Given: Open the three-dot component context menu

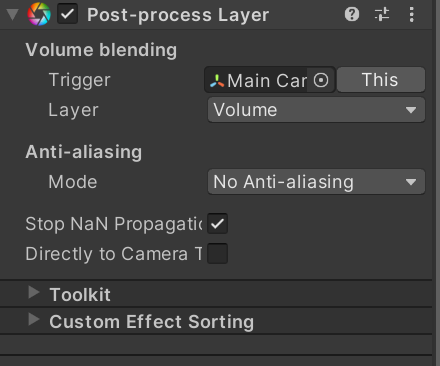Looking at the screenshot, I should (x=412, y=14).
